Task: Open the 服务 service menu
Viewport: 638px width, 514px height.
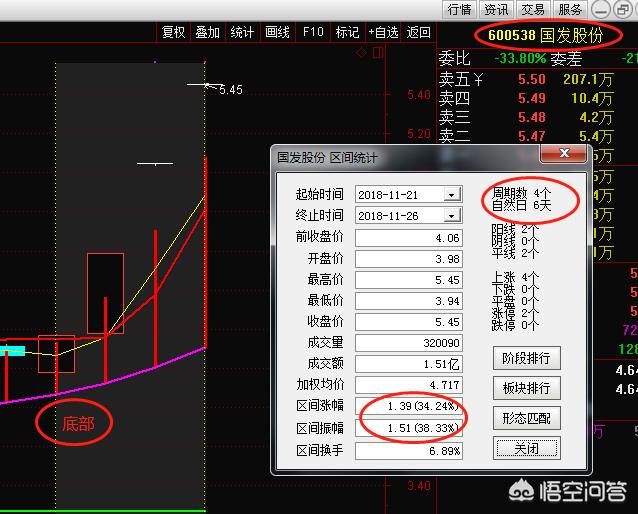Action: pos(570,9)
